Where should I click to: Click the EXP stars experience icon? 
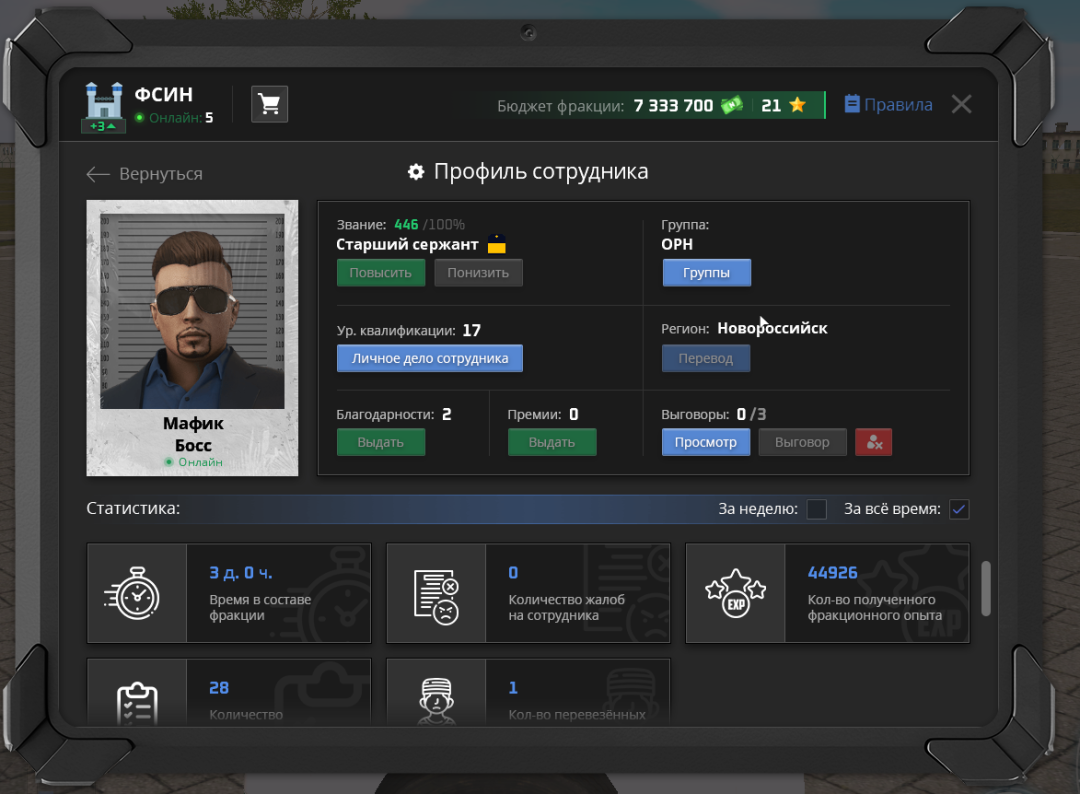coord(735,593)
